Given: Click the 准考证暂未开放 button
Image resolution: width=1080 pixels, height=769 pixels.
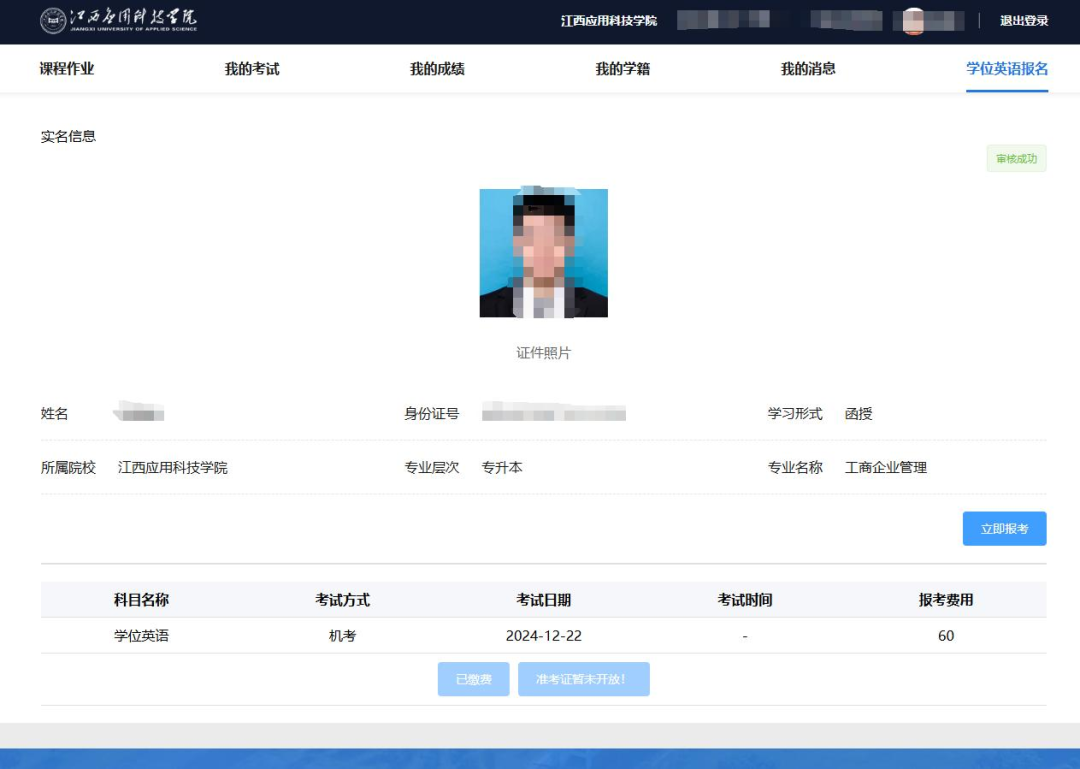Looking at the screenshot, I should tap(584, 679).
